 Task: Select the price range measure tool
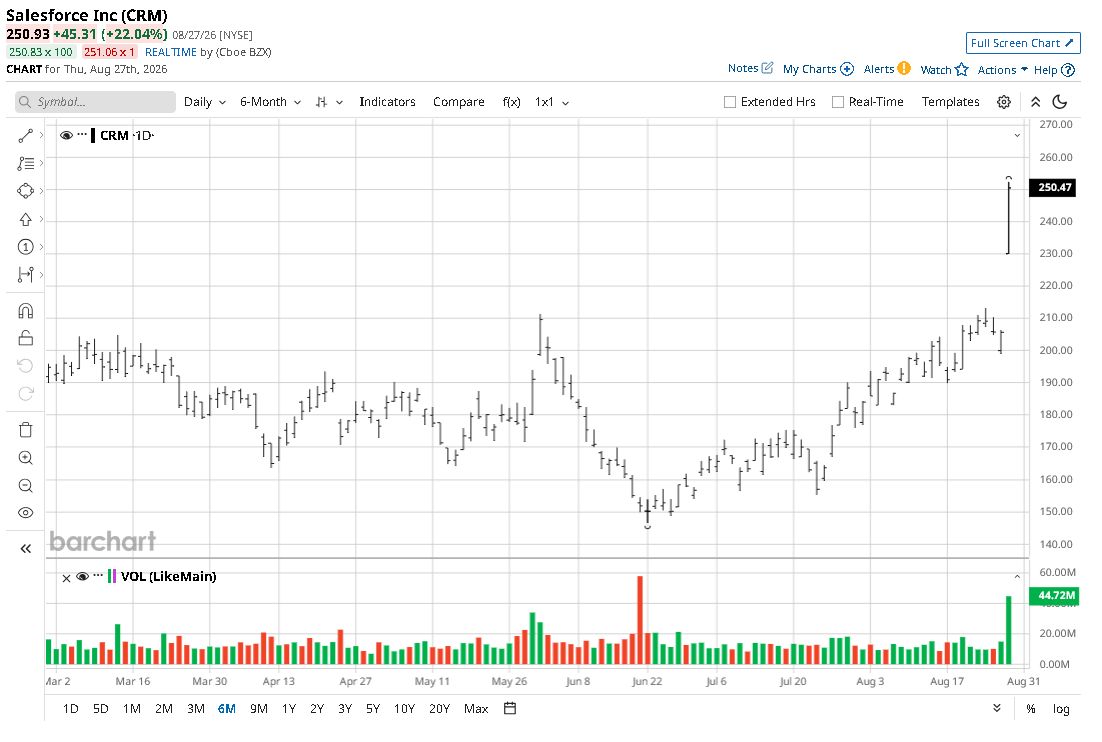[x=25, y=275]
